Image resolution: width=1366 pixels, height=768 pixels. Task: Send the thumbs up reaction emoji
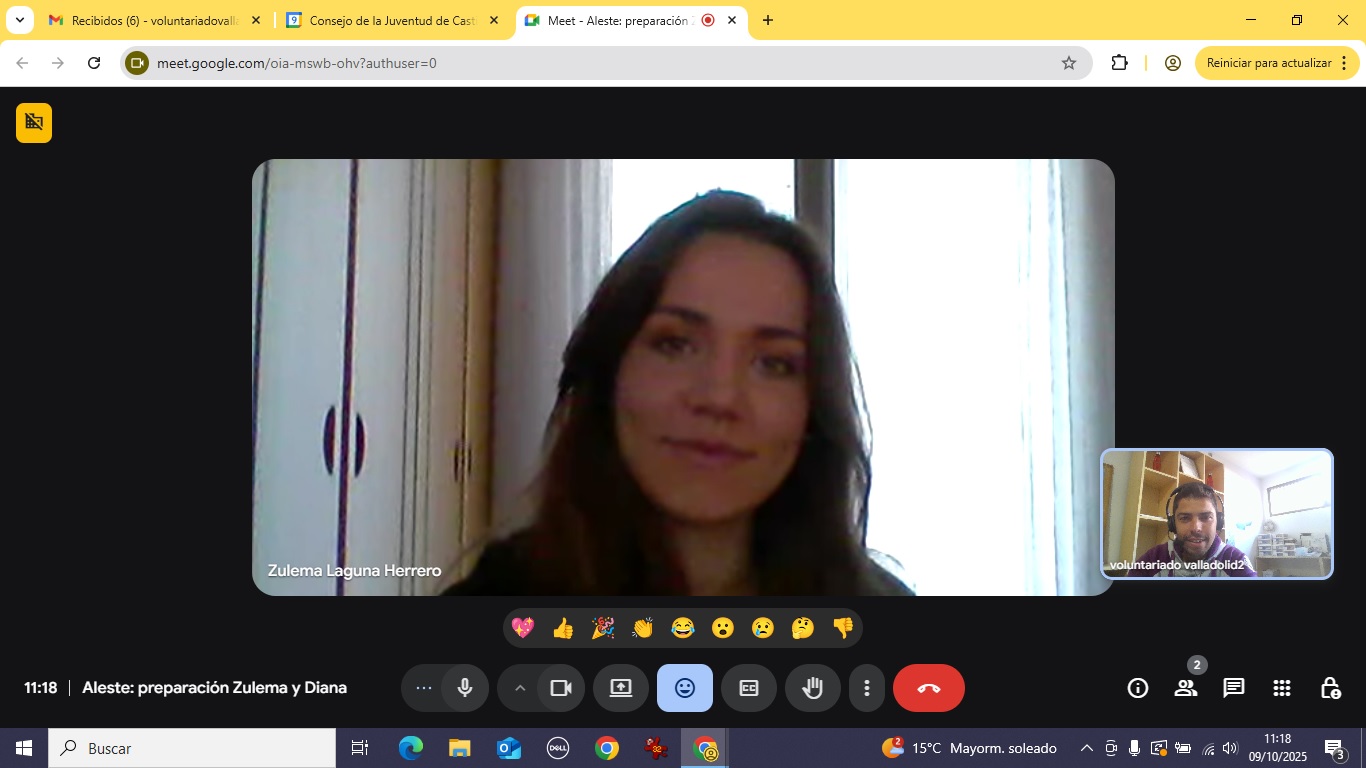click(x=563, y=628)
